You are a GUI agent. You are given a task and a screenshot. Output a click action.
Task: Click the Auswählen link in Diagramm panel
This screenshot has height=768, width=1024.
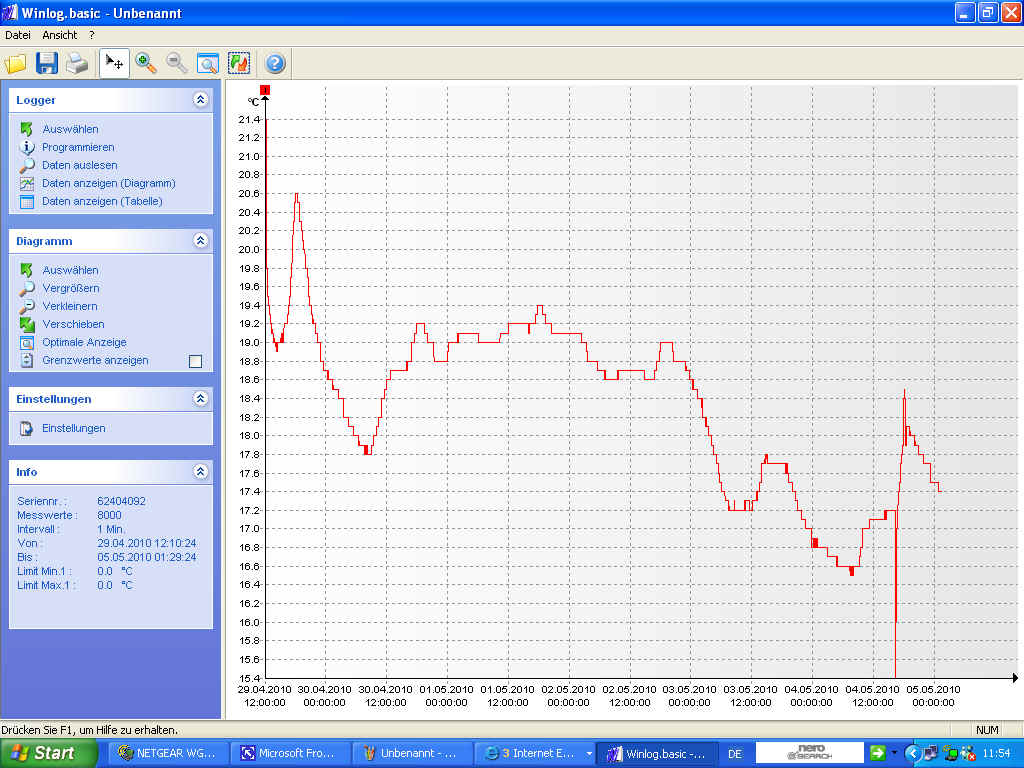tap(71, 270)
